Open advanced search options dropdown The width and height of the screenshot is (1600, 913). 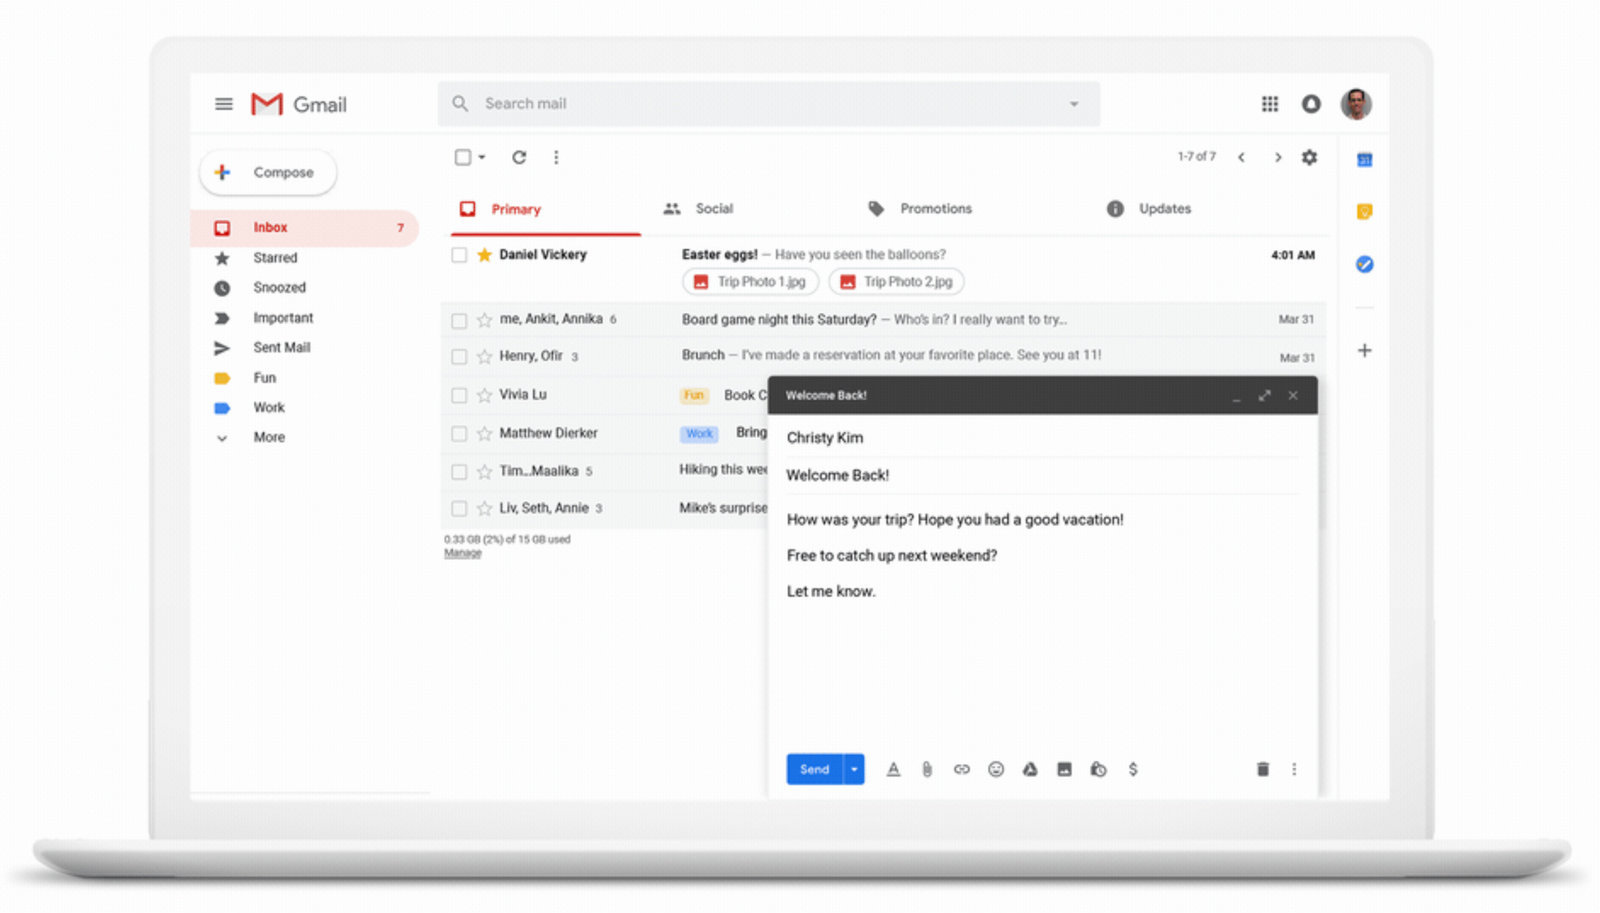[x=1074, y=103]
